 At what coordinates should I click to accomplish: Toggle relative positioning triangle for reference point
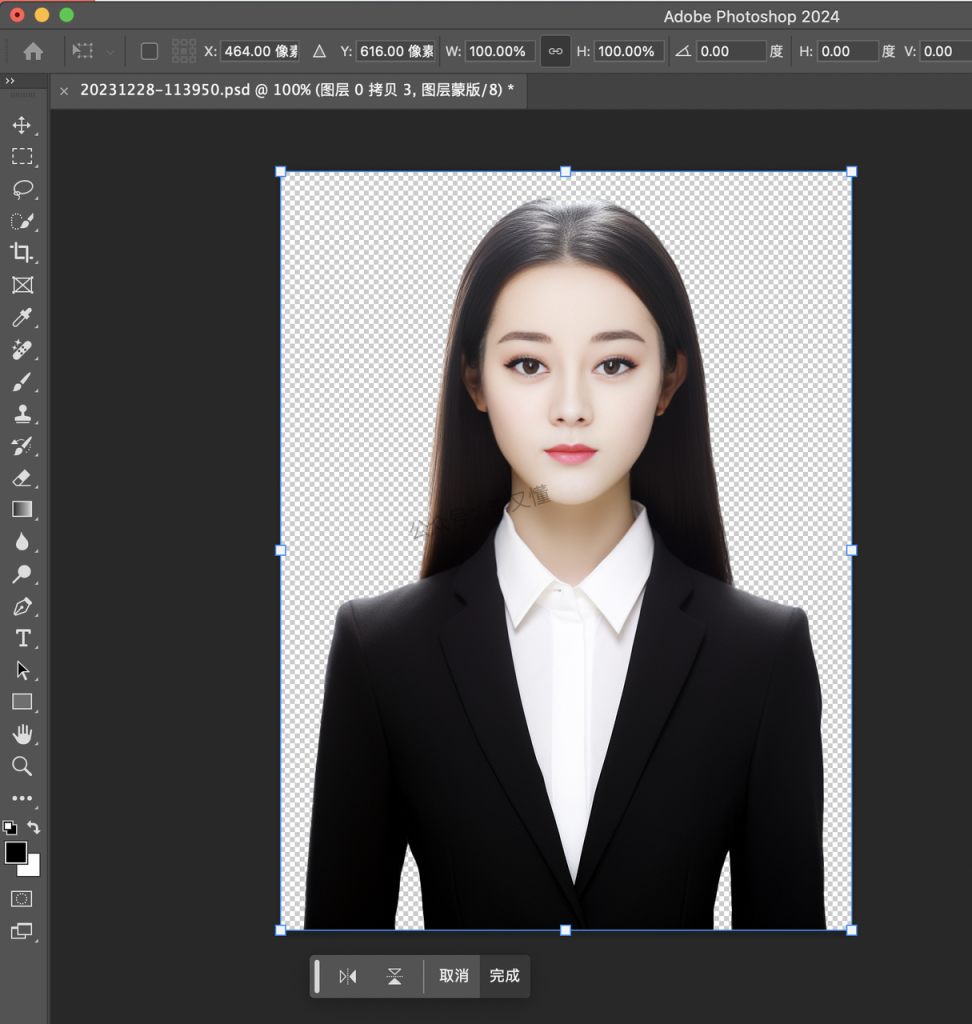tap(319, 51)
